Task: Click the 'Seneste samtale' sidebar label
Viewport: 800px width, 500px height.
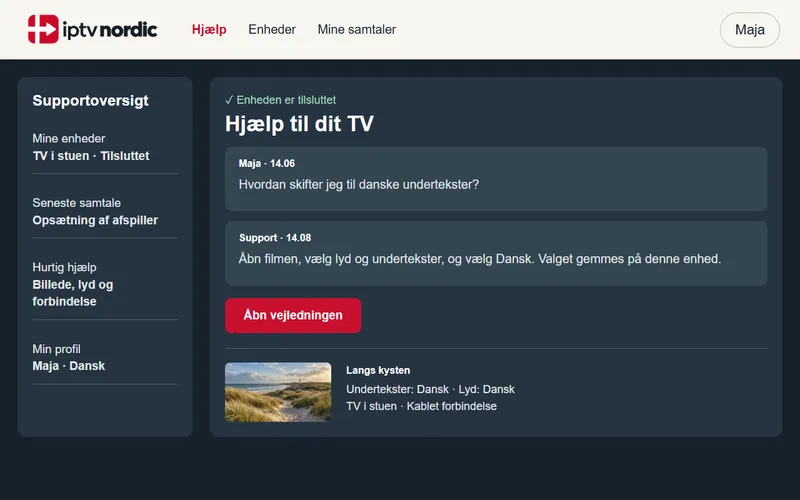Action: 77,203
